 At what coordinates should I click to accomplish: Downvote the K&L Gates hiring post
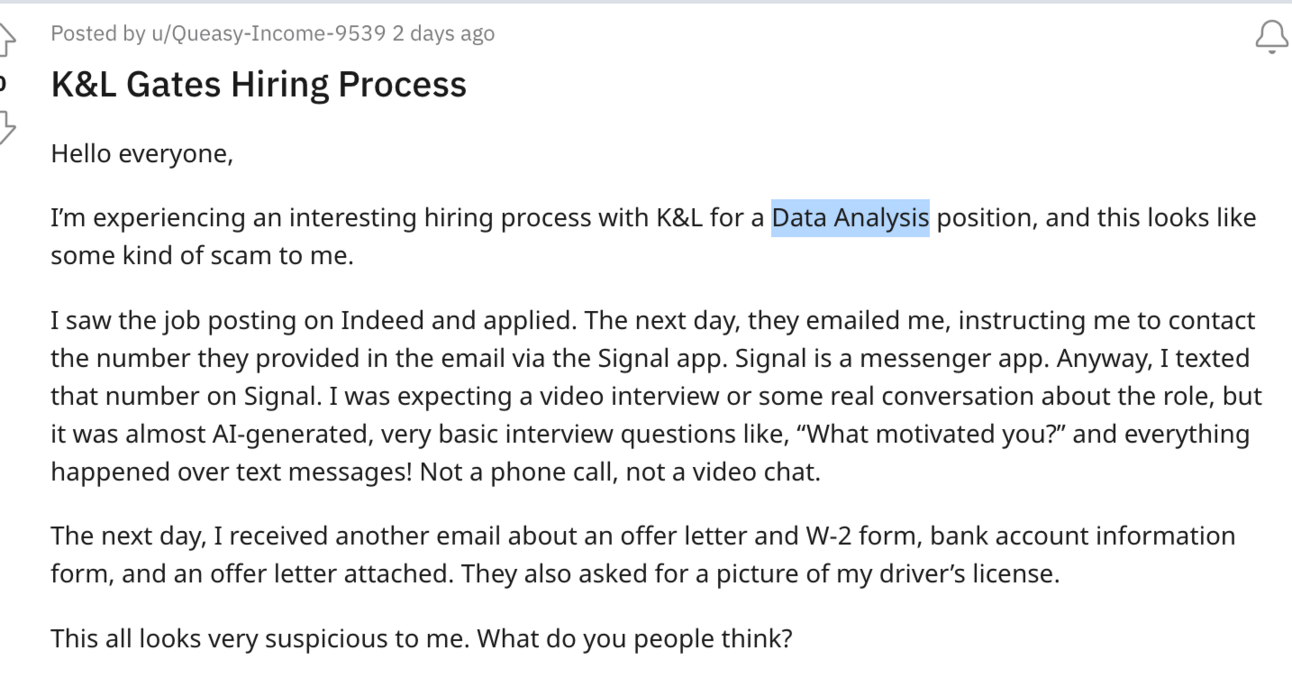pos(6,127)
